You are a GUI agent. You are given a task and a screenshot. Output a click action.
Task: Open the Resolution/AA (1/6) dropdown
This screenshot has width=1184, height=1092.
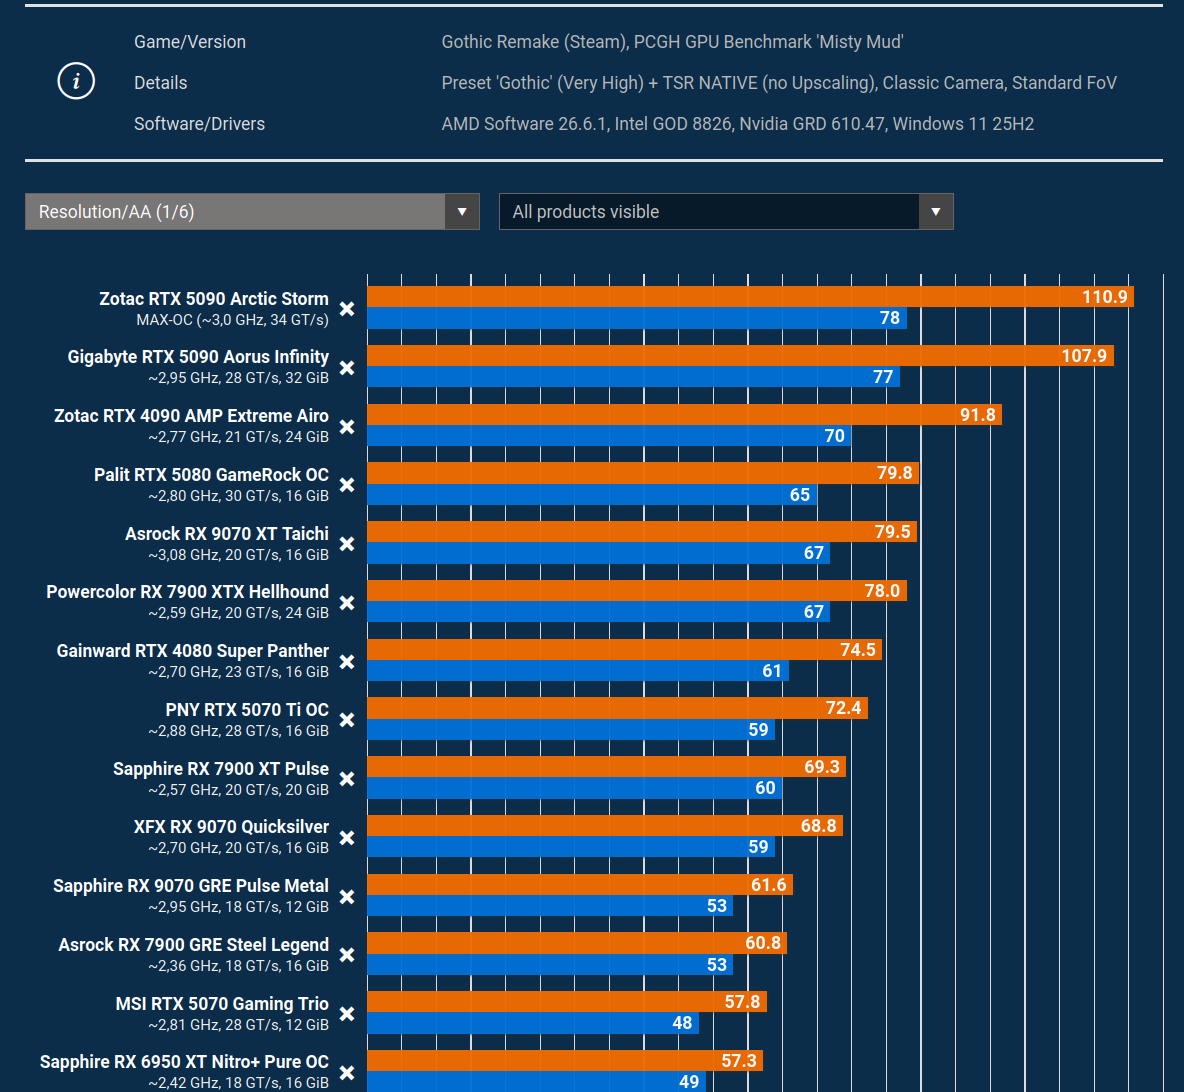tap(252, 211)
